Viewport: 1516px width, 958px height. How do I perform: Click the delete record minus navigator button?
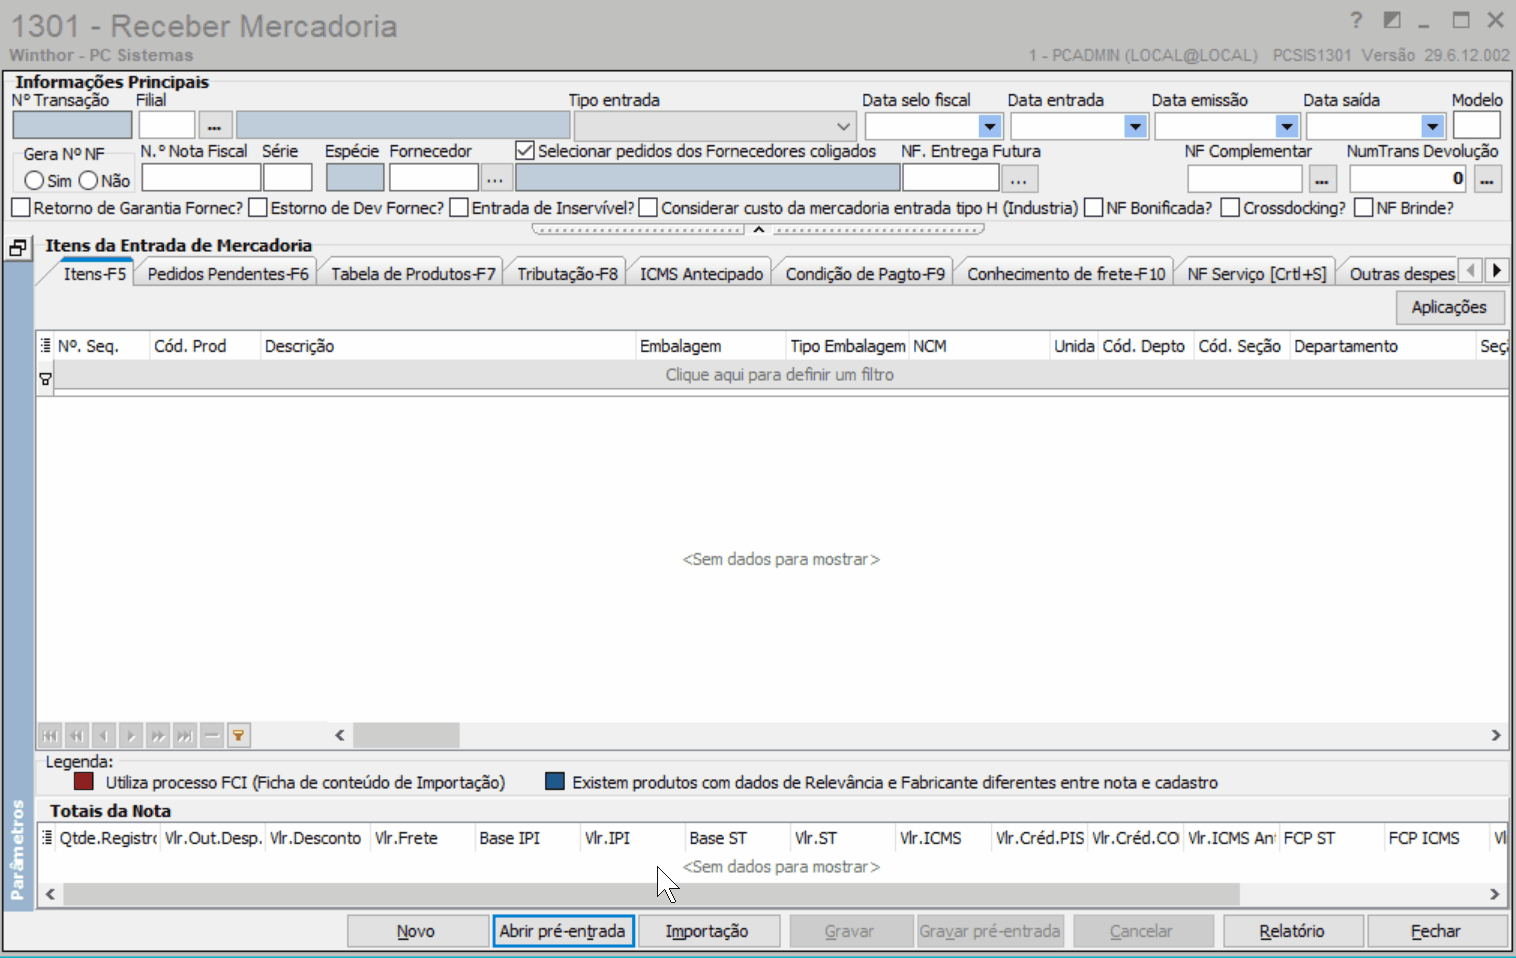[x=212, y=736]
